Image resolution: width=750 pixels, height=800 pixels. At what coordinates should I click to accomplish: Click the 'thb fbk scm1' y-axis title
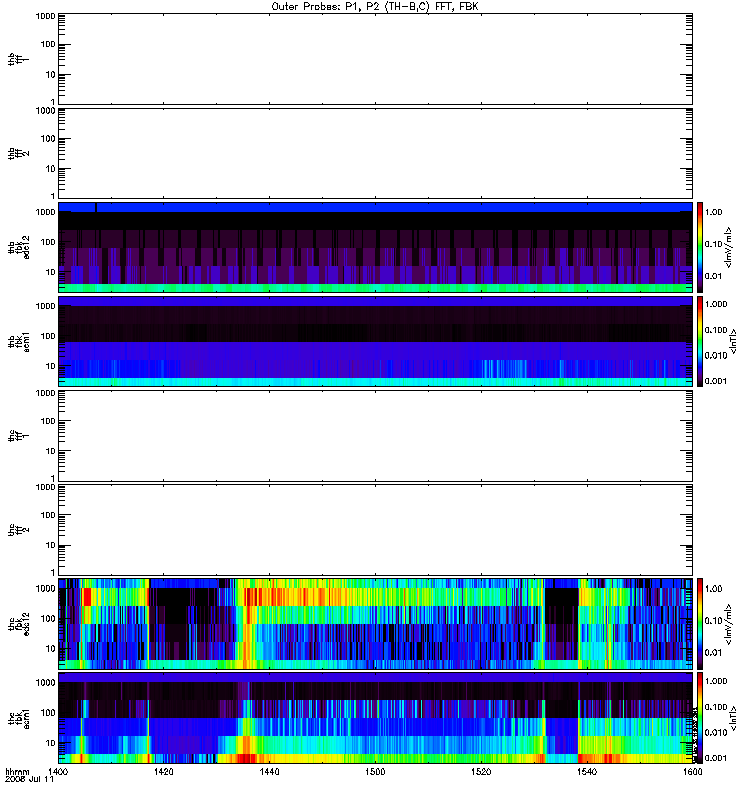[x=19, y=342]
